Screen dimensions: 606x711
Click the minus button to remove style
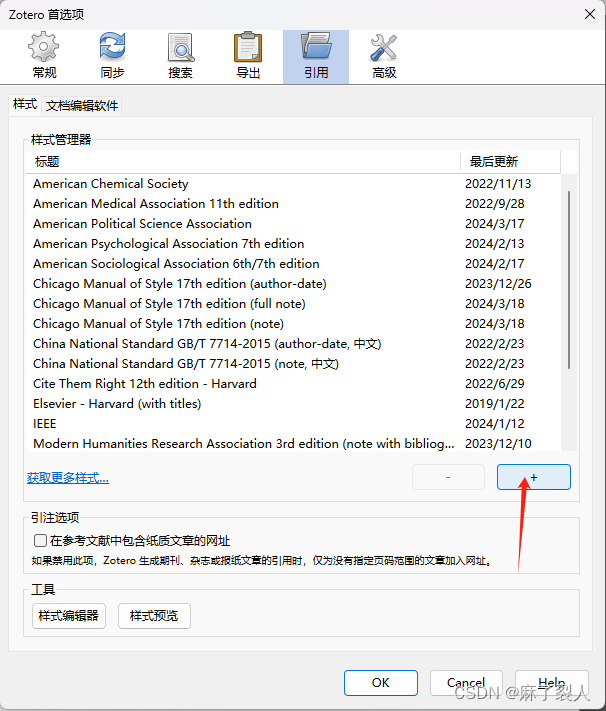[448, 477]
